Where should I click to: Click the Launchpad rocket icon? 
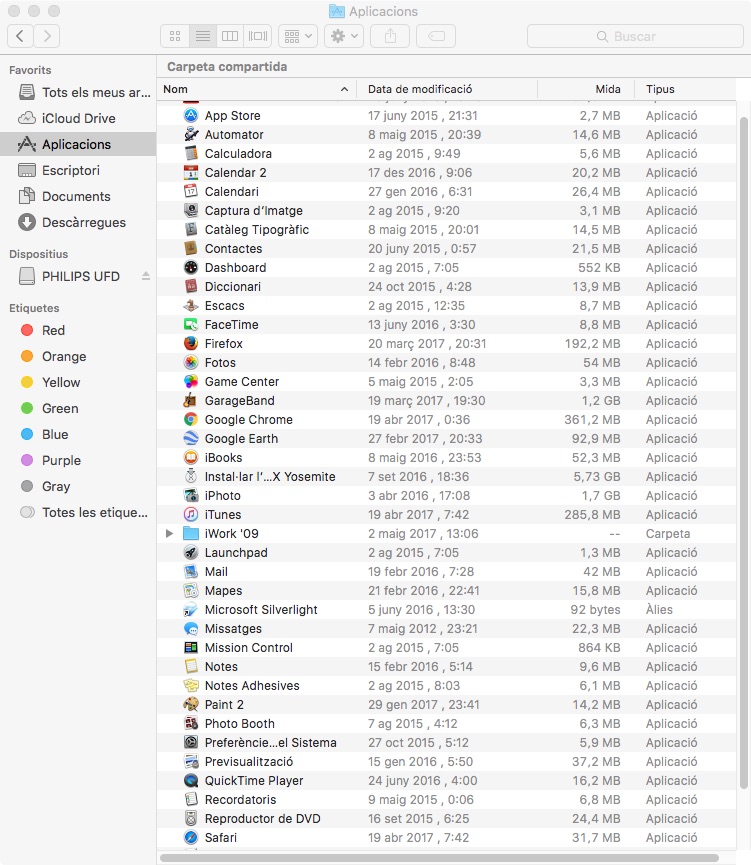point(191,552)
